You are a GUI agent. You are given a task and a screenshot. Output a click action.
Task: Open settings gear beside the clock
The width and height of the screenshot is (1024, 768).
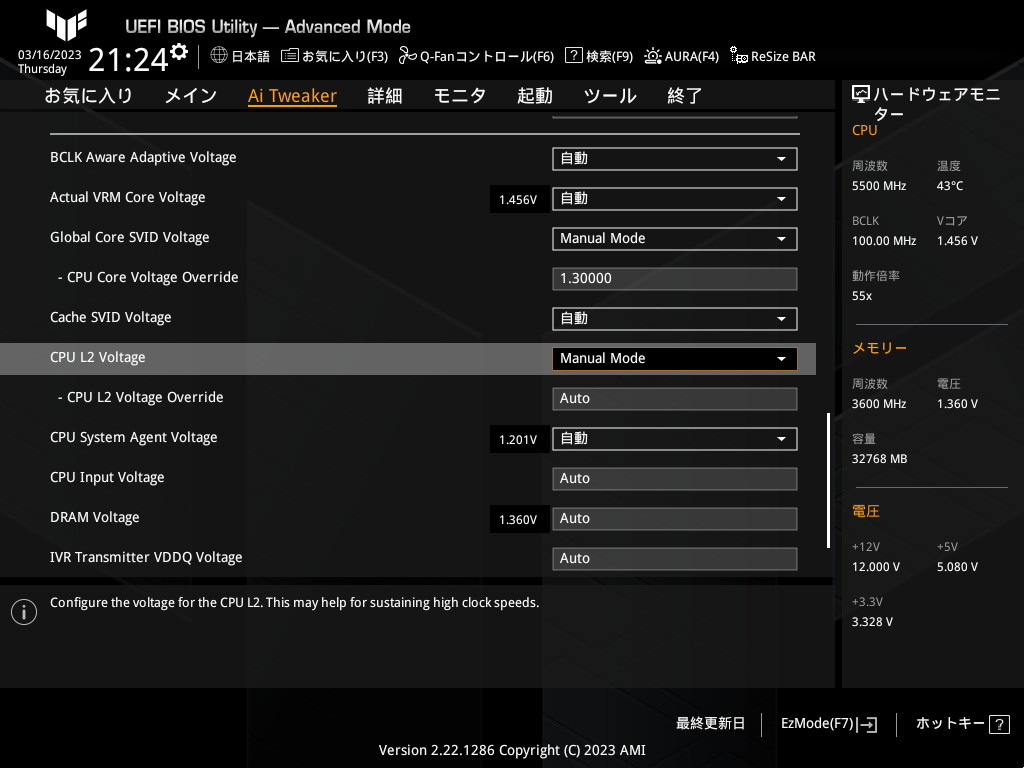tap(178, 52)
